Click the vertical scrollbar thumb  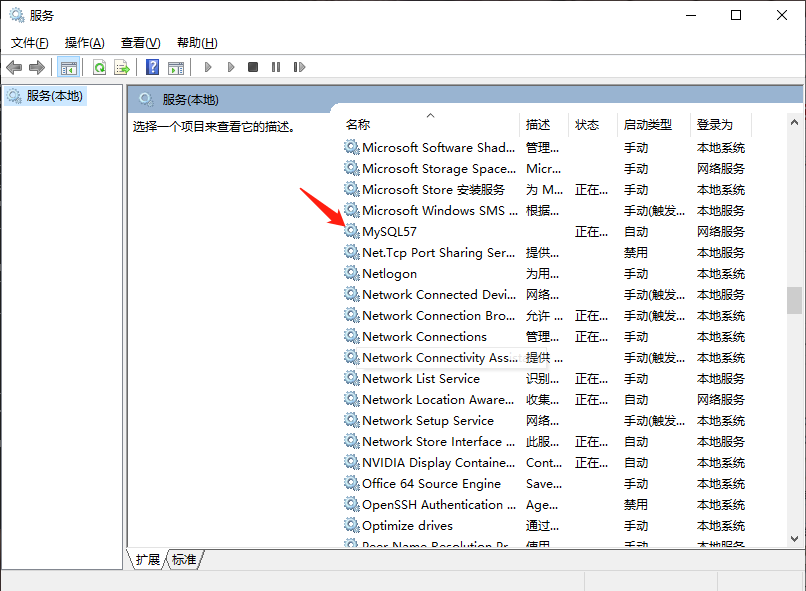[794, 300]
